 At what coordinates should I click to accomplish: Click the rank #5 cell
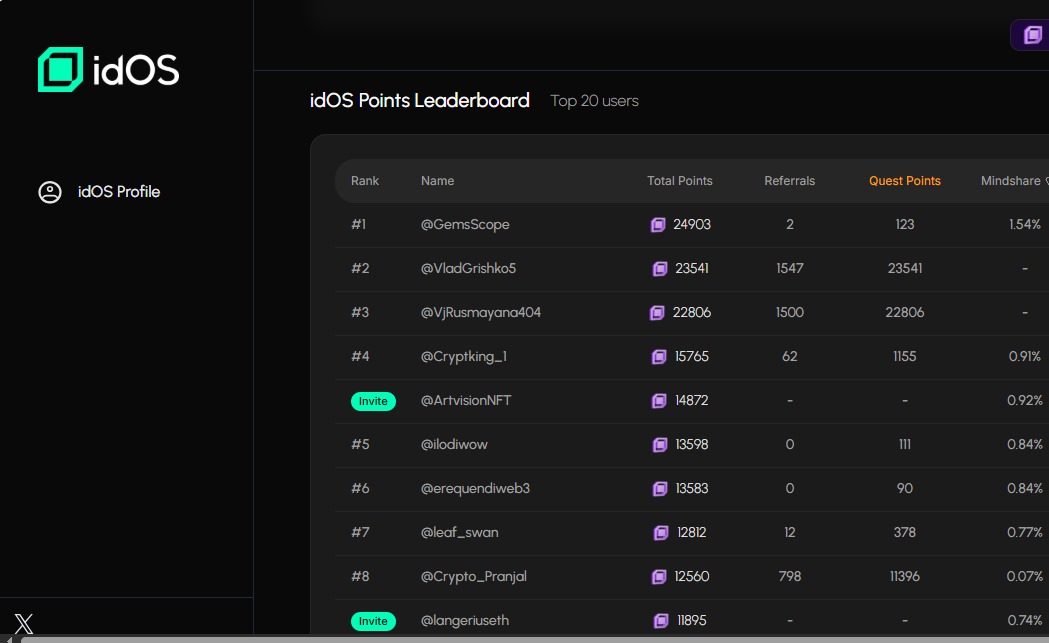pos(360,444)
